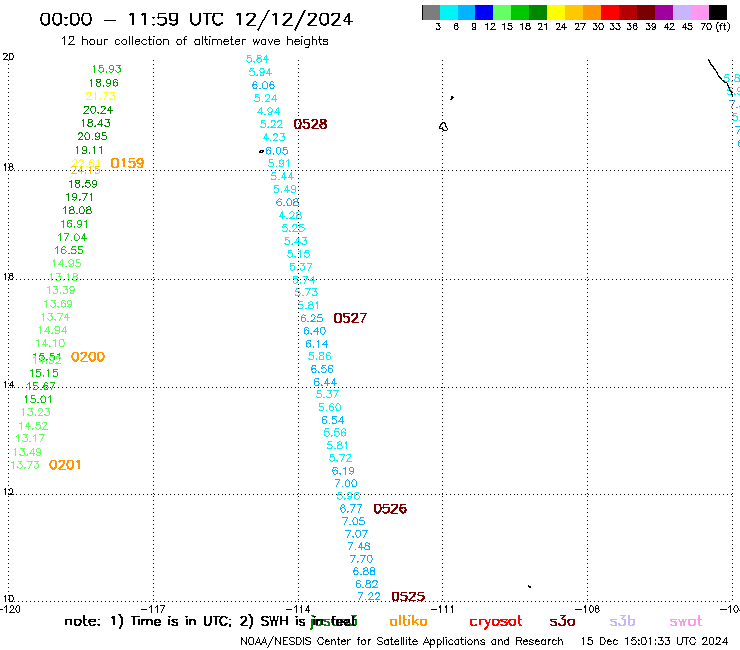Image resolution: width=740 pixels, height=650 pixels.
Task: Click the 6.56 wave height value
Action: (322, 369)
